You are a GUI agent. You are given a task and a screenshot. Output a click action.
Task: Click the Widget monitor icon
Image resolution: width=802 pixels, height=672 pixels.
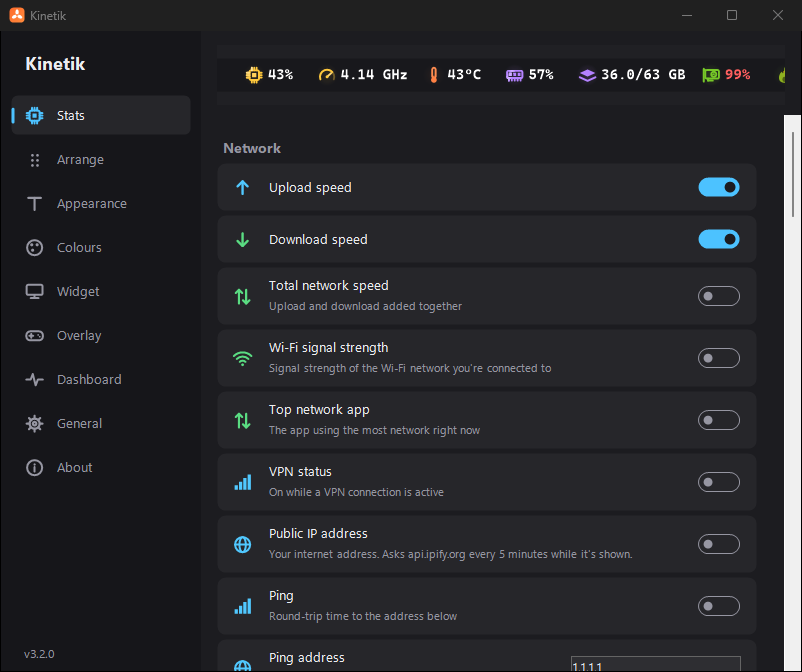tap(34, 292)
